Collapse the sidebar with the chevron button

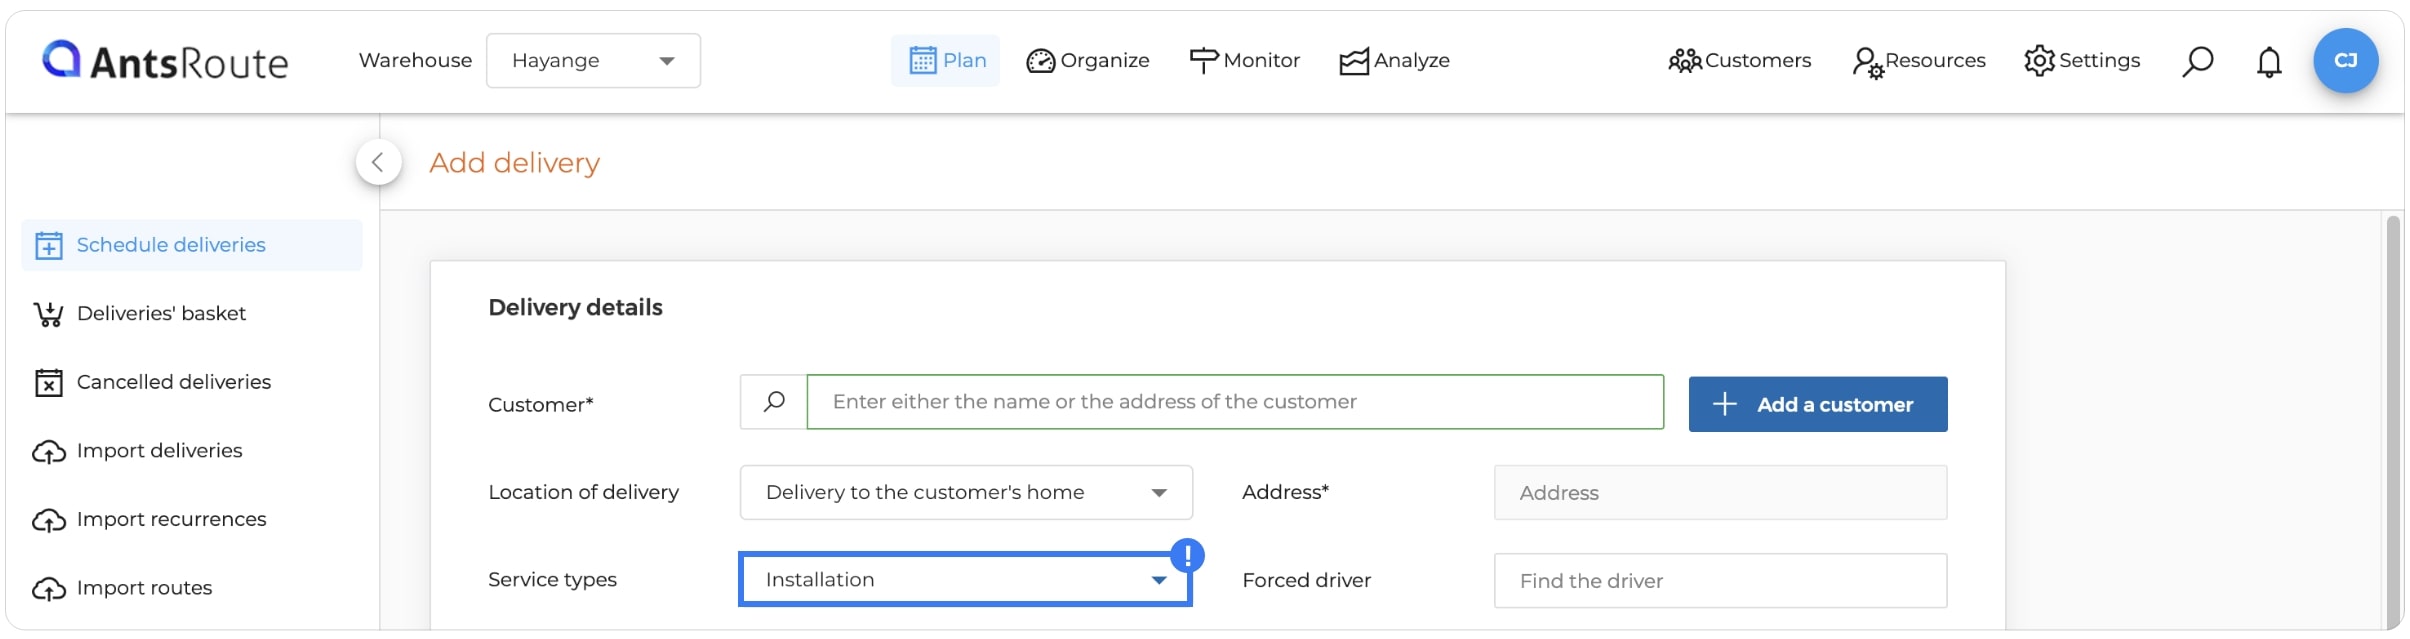coord(378,162)
